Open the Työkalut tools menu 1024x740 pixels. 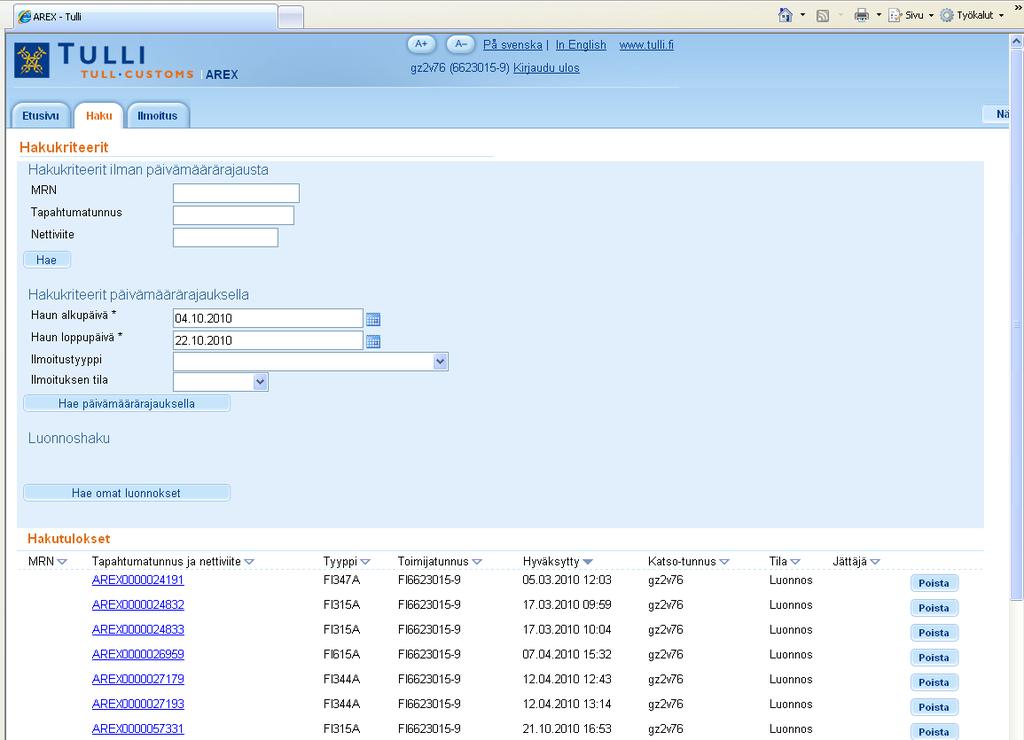[972, 16]
